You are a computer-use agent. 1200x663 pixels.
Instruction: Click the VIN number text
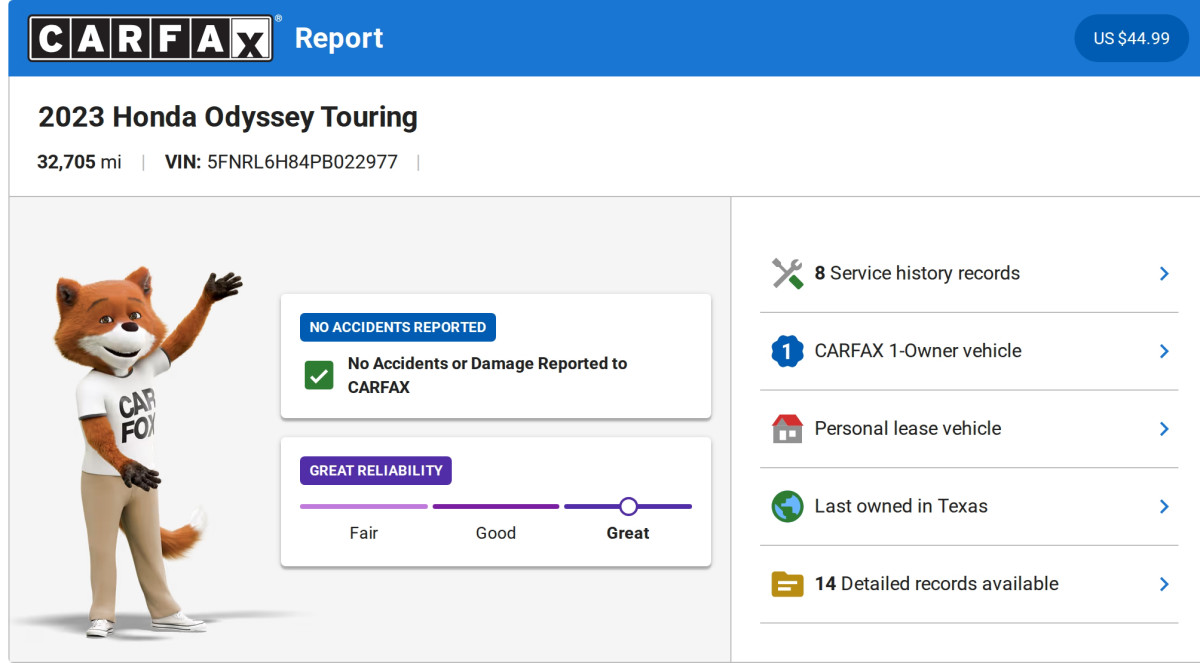pyautogui.click(x=302, y=162)
